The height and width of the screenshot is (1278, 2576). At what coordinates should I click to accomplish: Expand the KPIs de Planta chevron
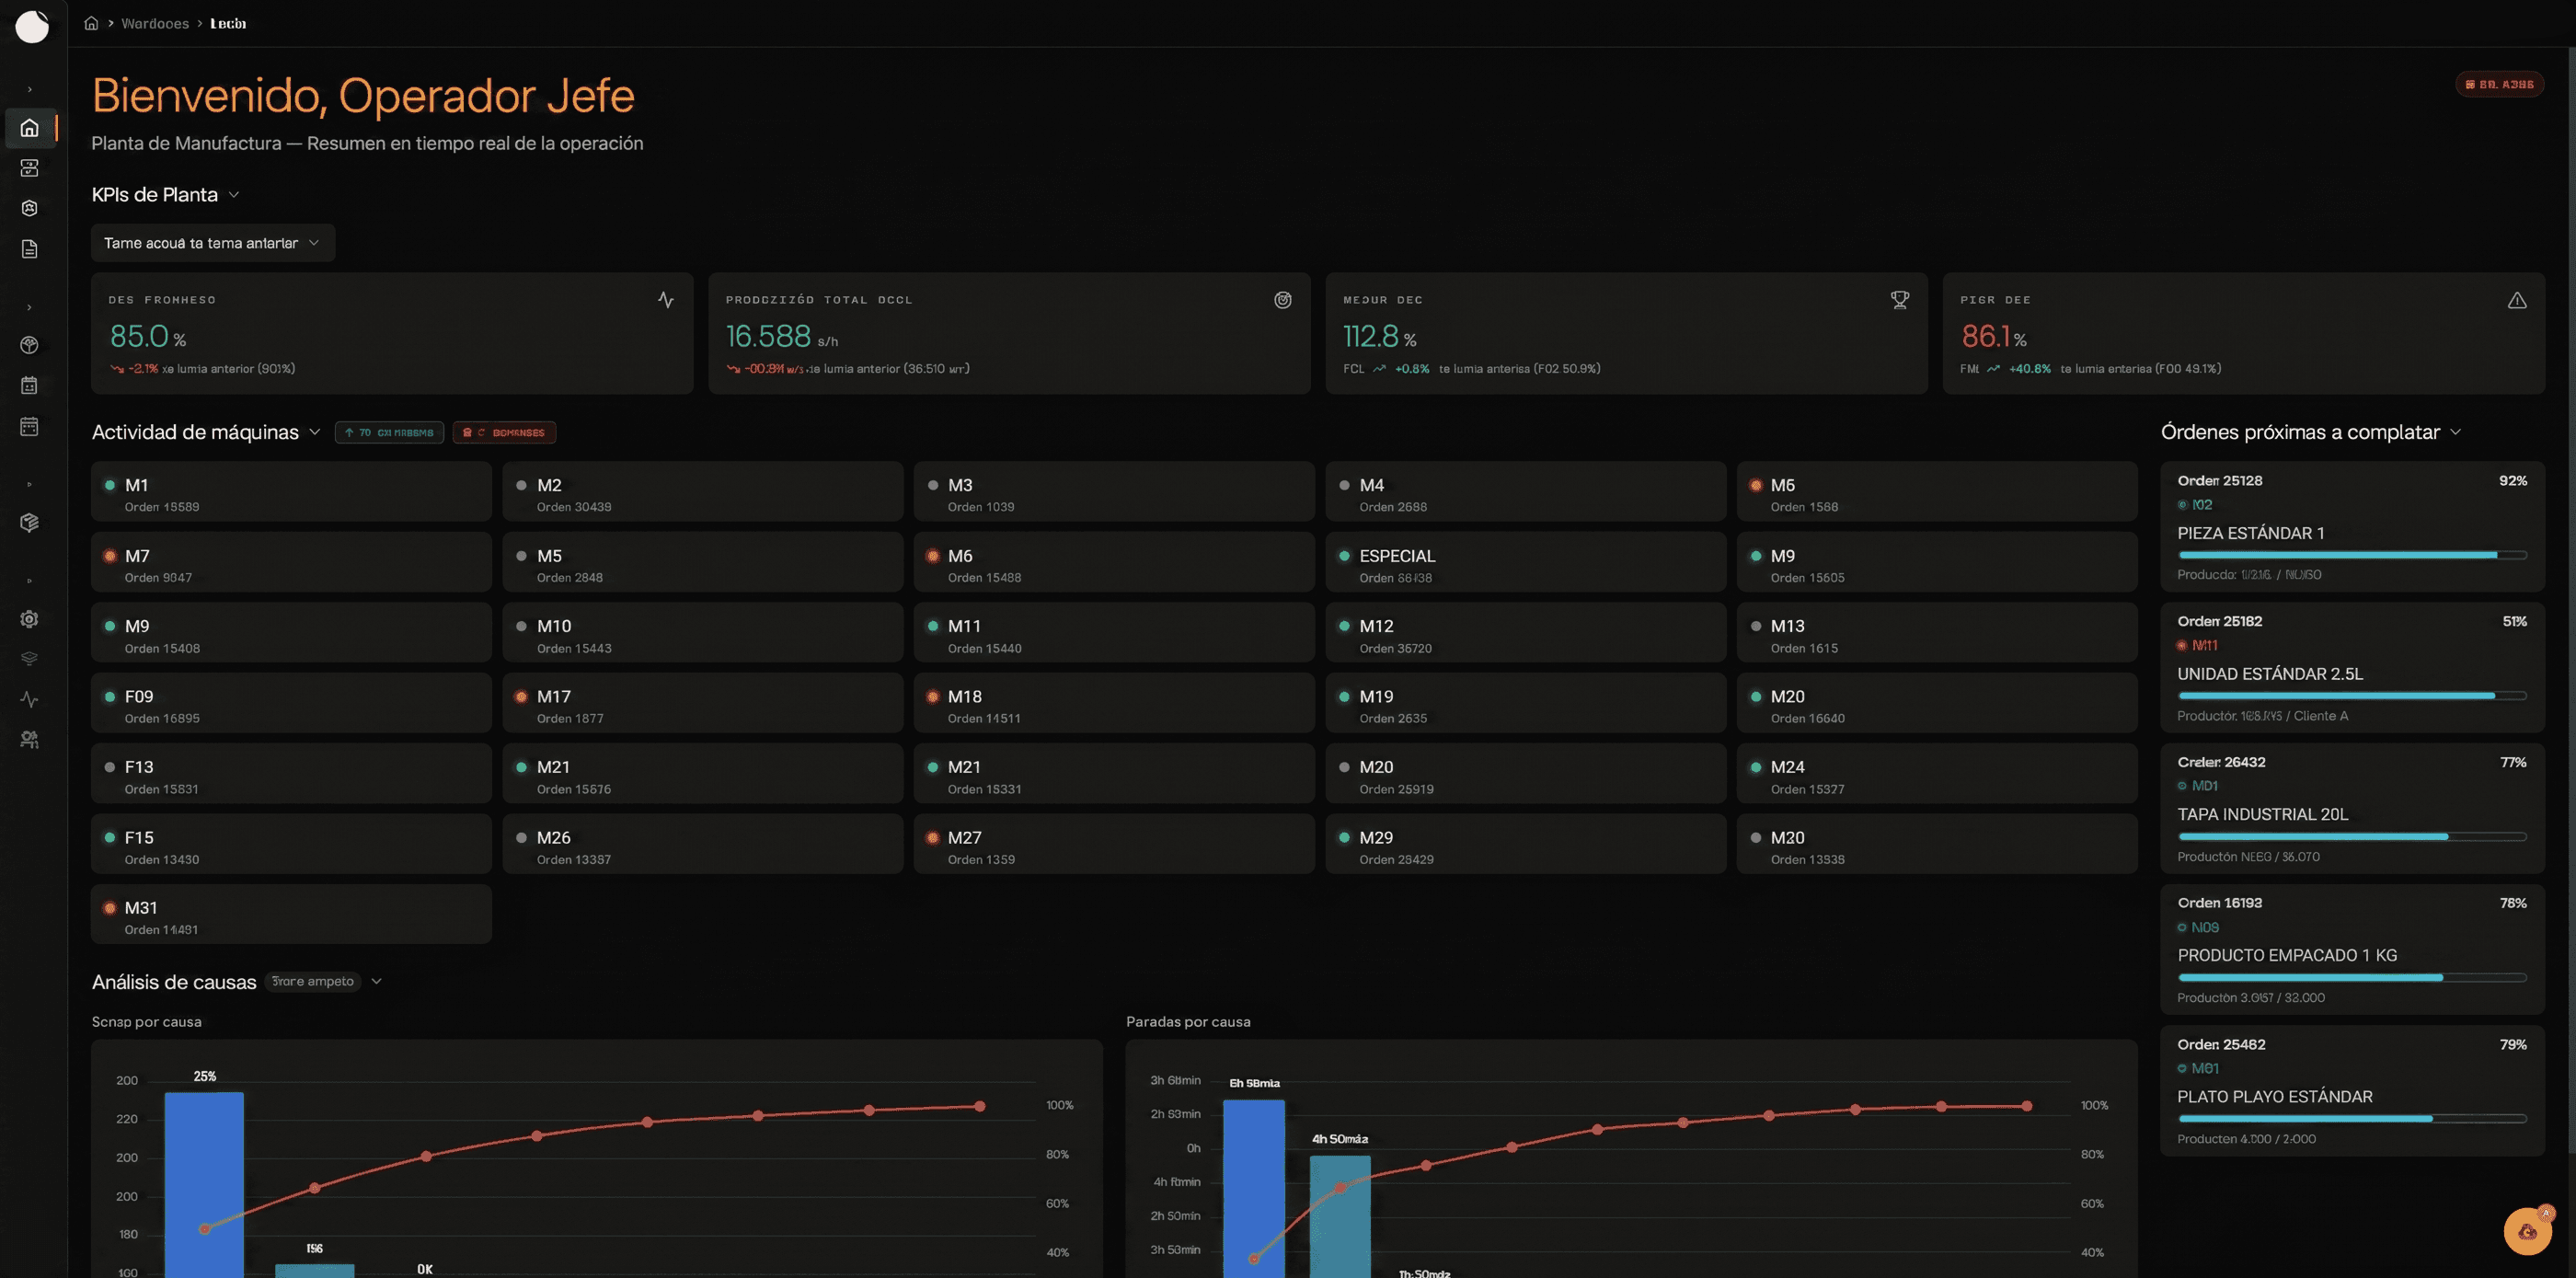(234, 194)
